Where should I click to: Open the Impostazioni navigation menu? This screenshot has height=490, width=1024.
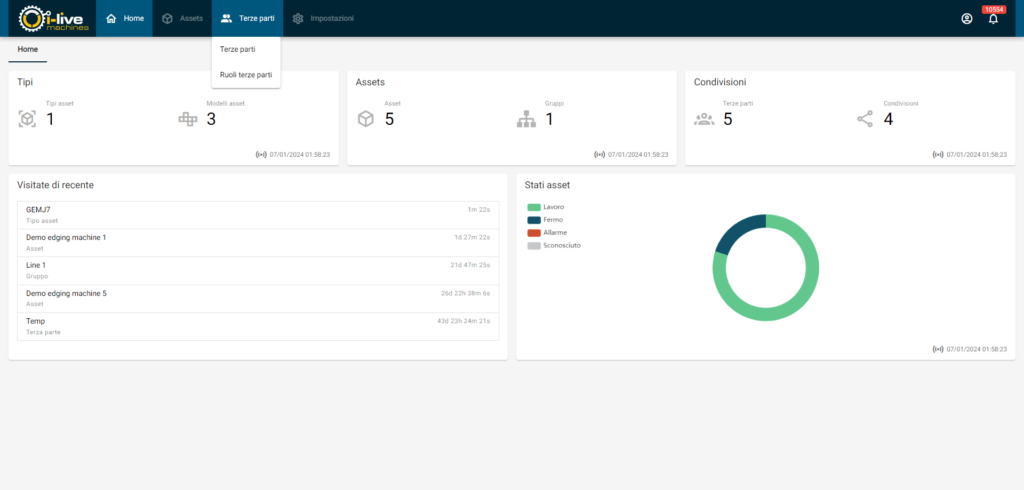click(x=323, y=19)
